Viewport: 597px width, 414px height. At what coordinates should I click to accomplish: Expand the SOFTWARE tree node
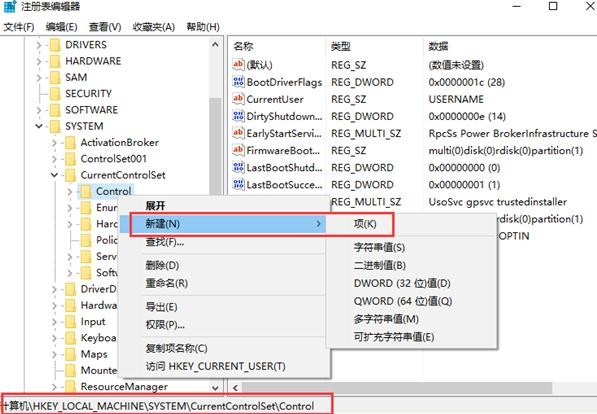point(39,110)
